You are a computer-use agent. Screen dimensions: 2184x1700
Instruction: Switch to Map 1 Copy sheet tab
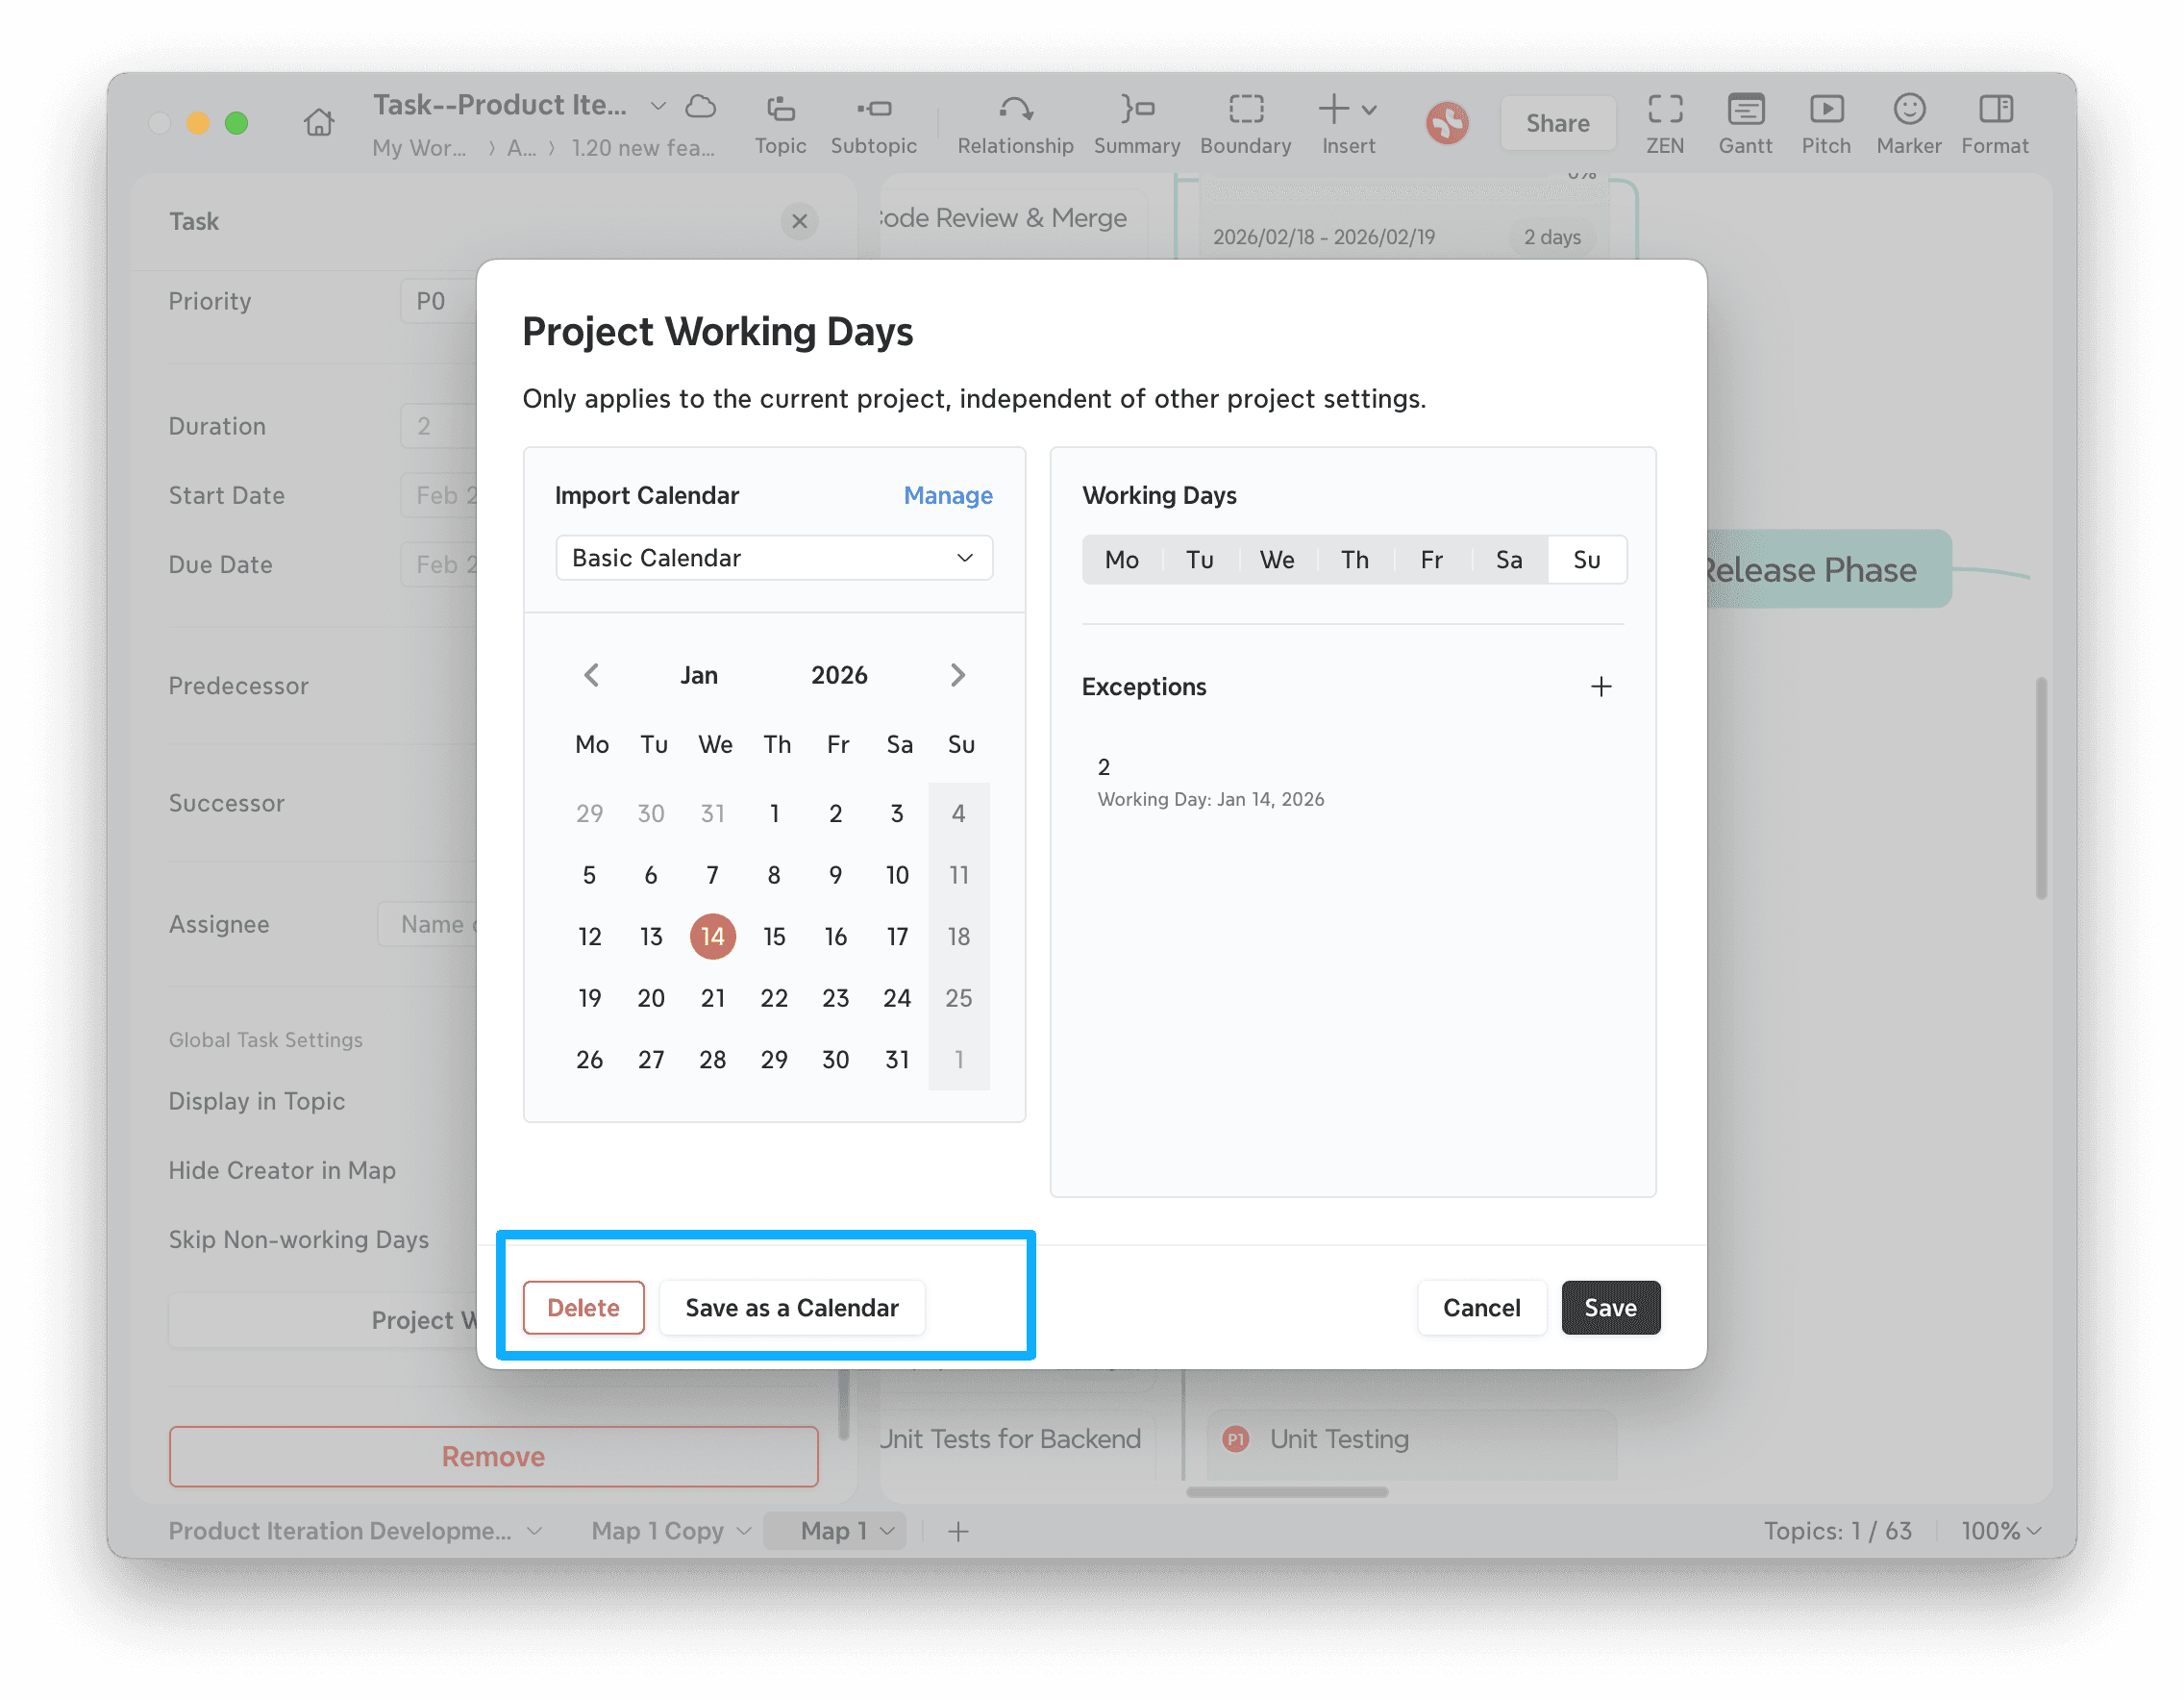pyautogui.click(x=657, y=1531)
